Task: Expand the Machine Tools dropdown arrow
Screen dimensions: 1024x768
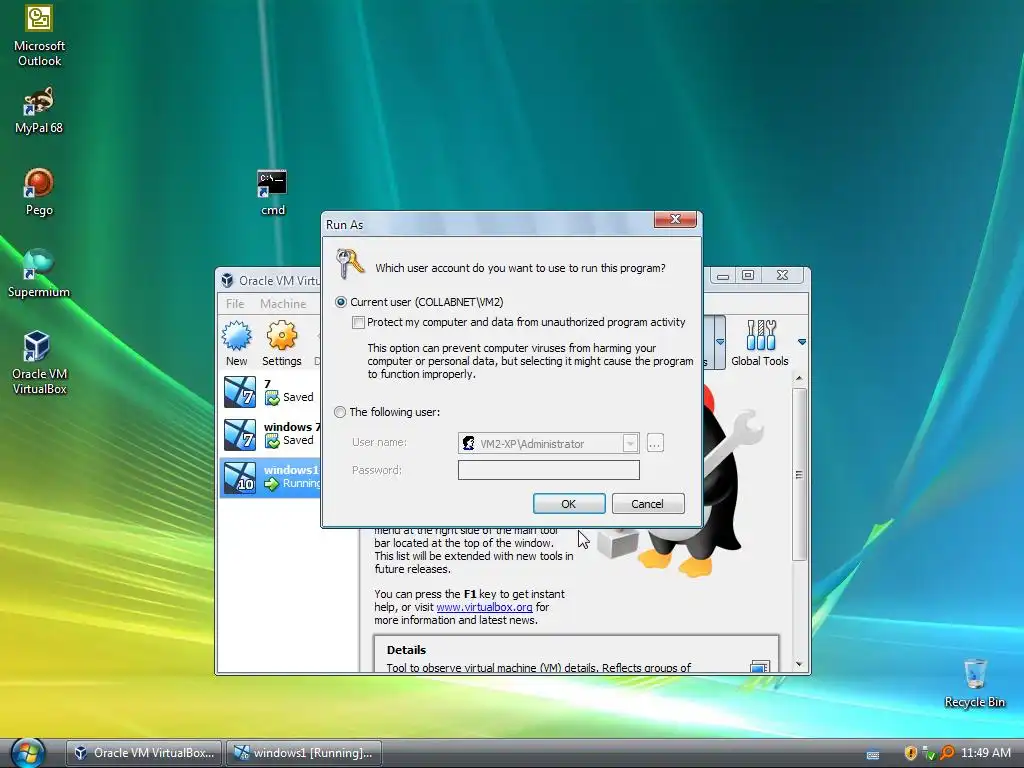Action: [x=720, y=342]
